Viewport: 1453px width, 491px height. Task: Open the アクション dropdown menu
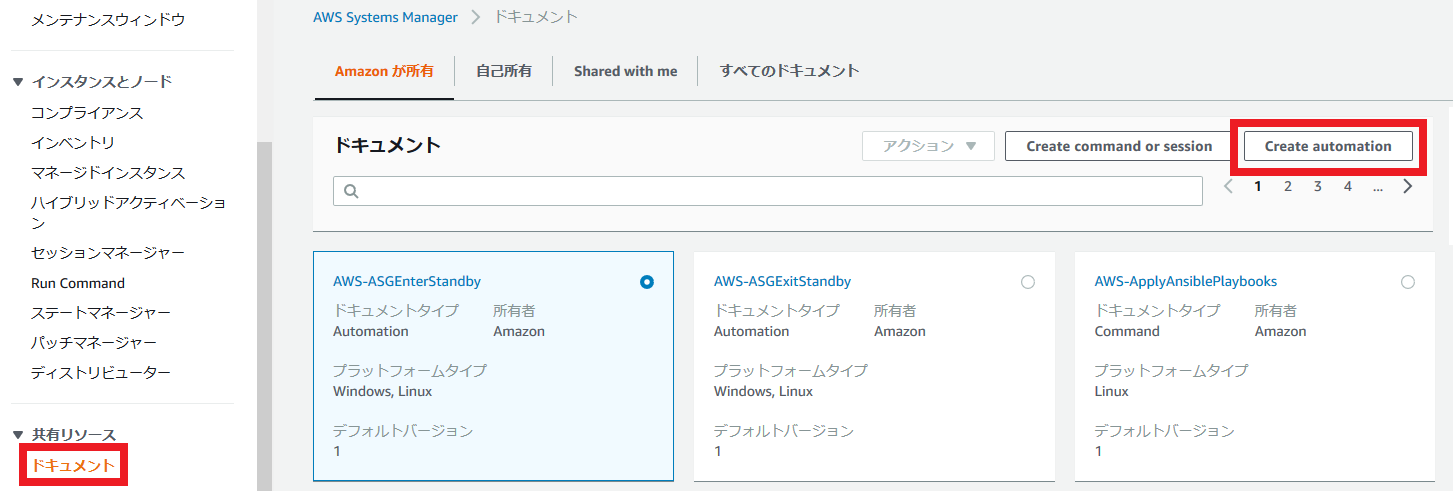(x=928, y=146)
